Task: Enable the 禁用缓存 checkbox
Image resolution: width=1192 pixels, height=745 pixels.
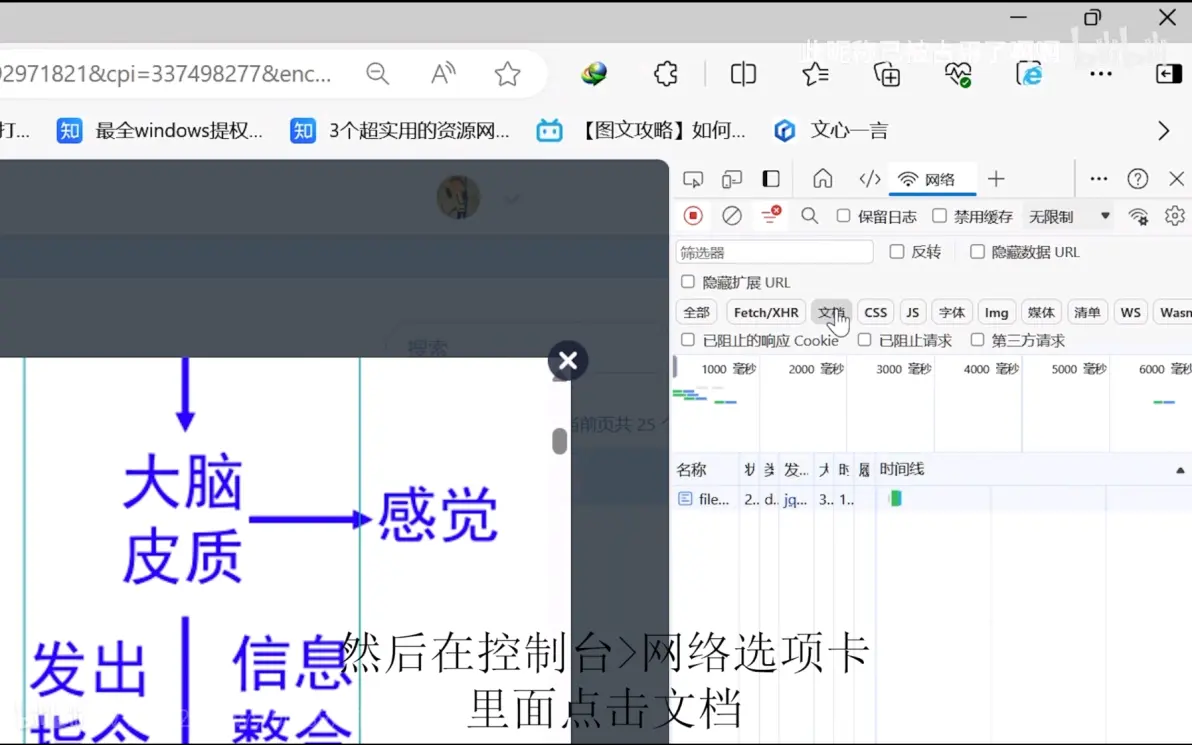Action: (940, 216)
